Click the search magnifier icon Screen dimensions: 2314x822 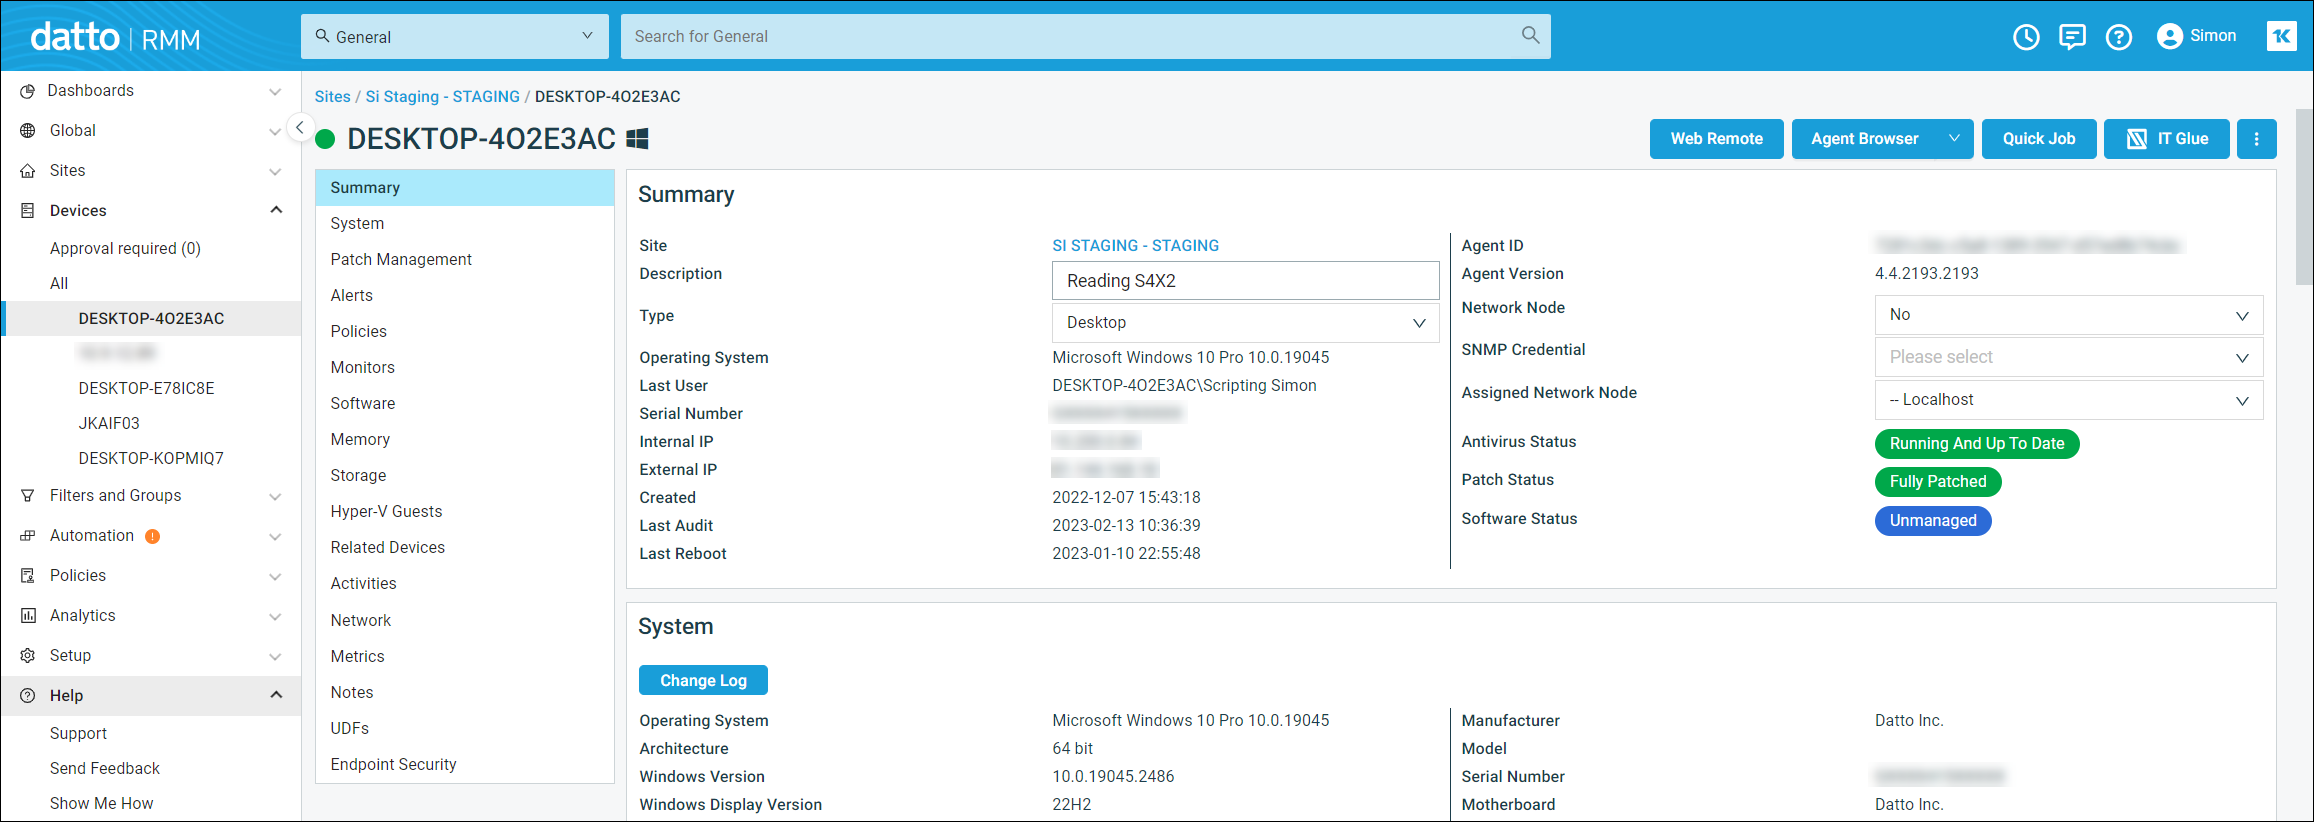point(1530,36)
